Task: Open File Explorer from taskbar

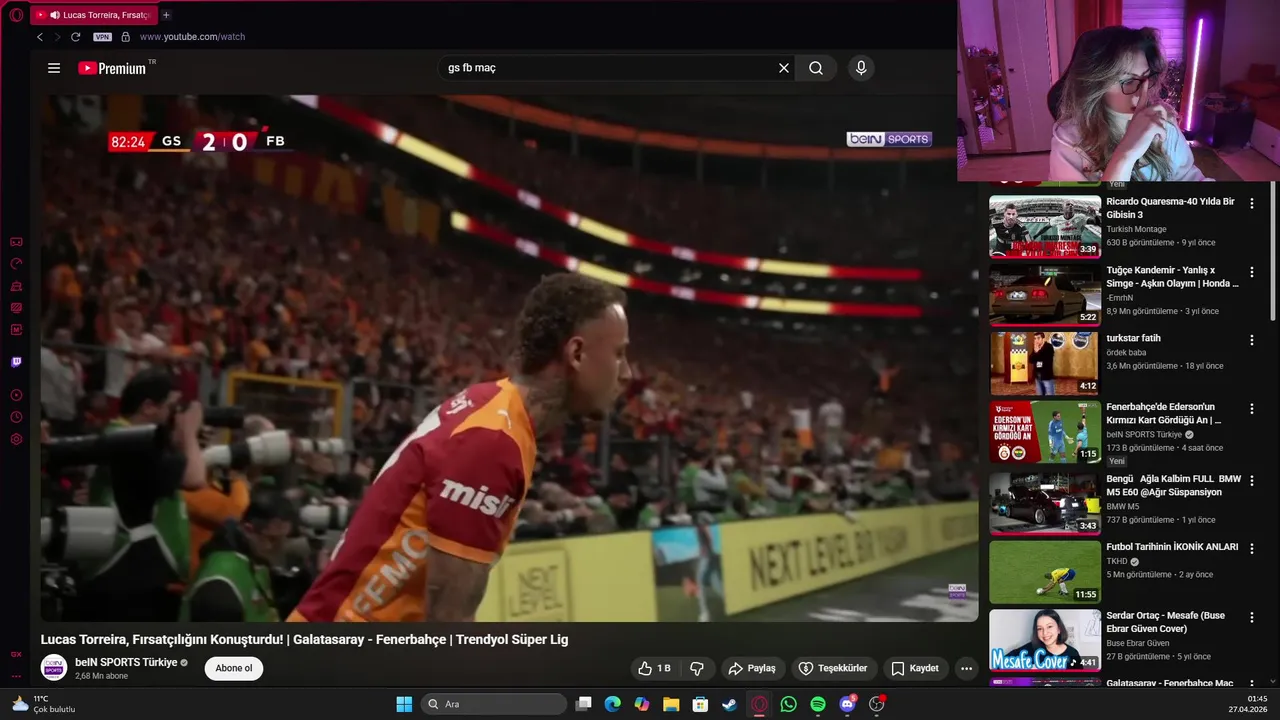Action: click(671, 704)
